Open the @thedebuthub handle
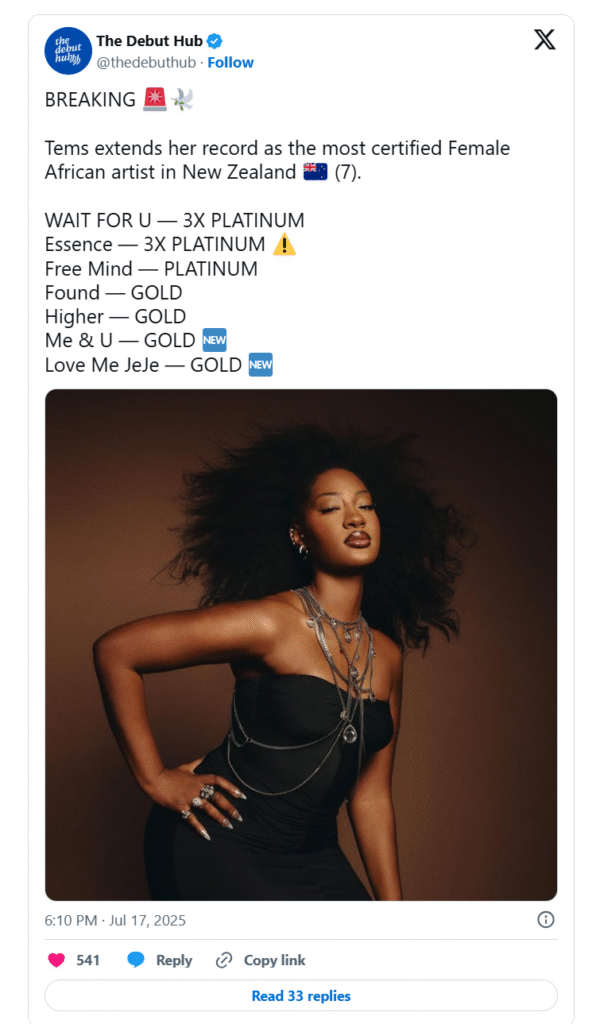This screenshot has width=604, height=1024. [146, 63]
